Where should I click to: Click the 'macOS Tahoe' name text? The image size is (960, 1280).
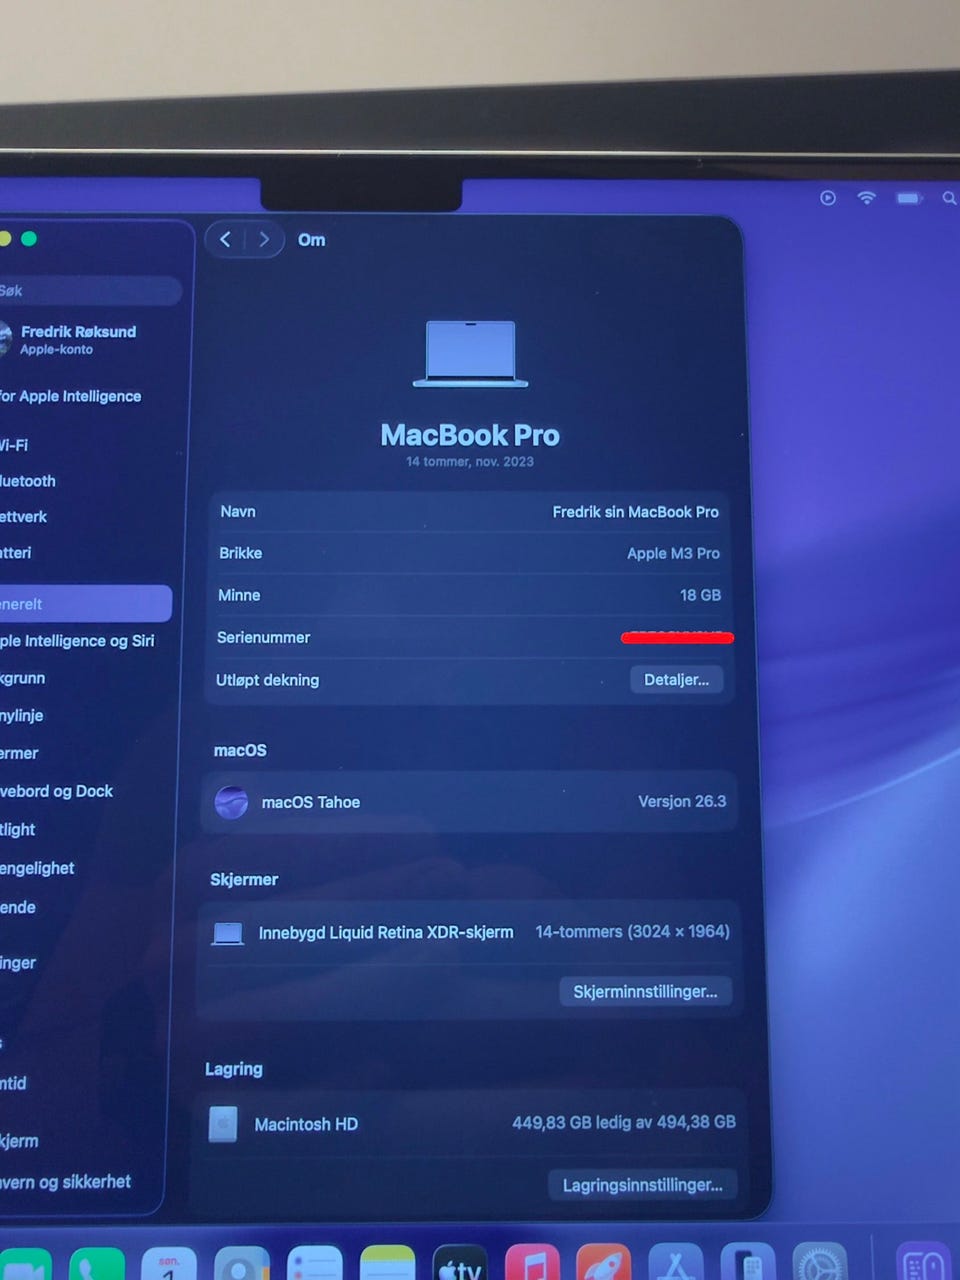[x=310, y=802]
